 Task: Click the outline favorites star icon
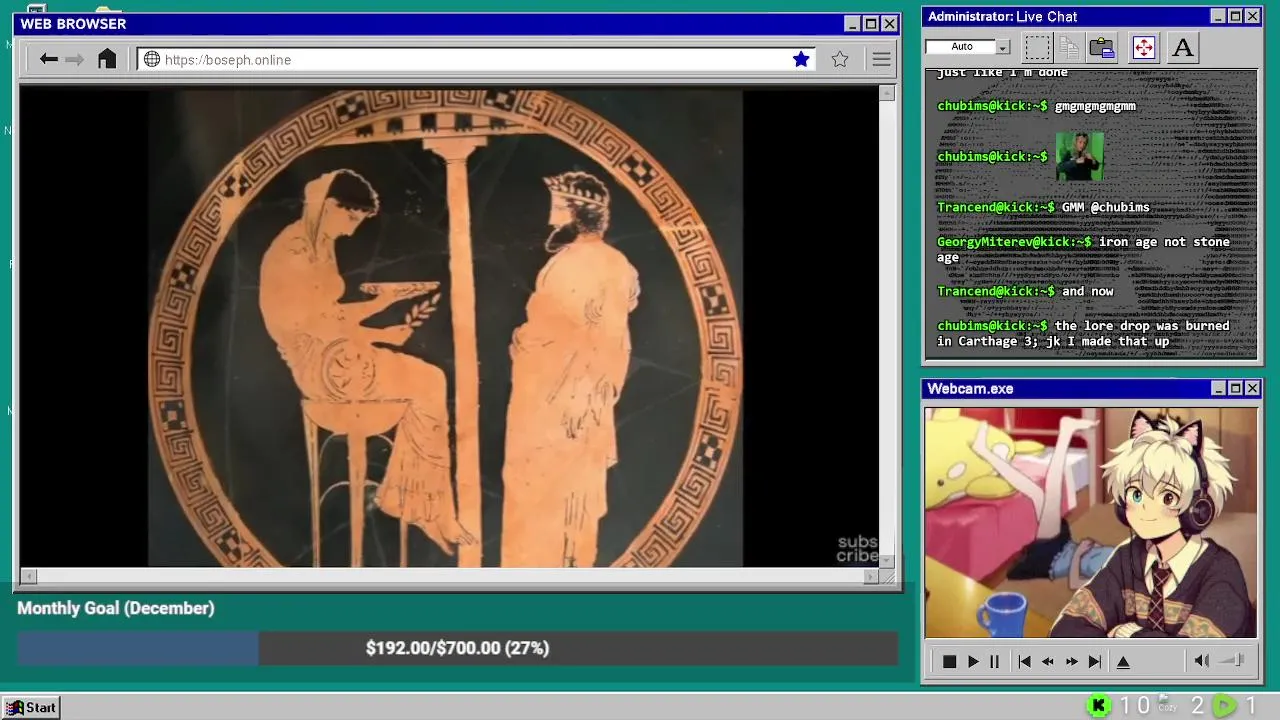(840, 59)
